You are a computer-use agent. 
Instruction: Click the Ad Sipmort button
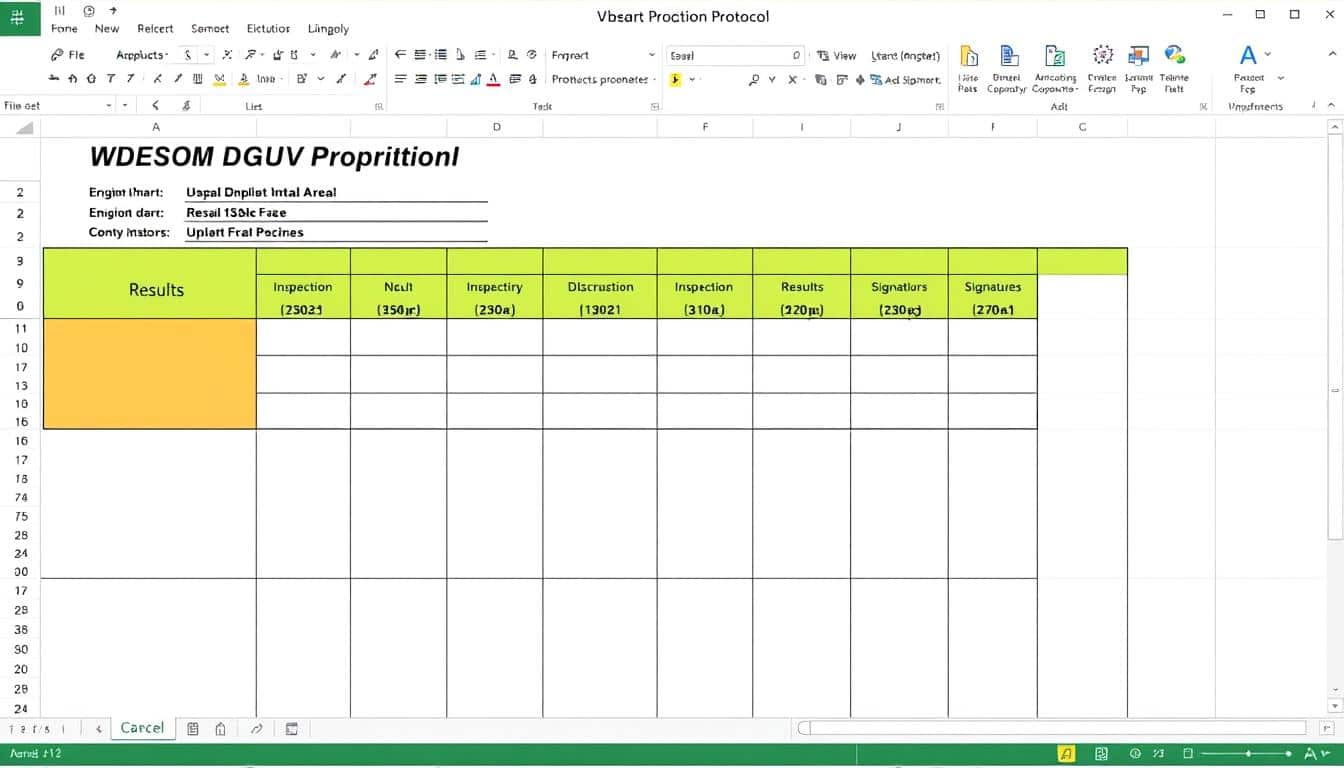pyautogui.click(x=905, y=79)
